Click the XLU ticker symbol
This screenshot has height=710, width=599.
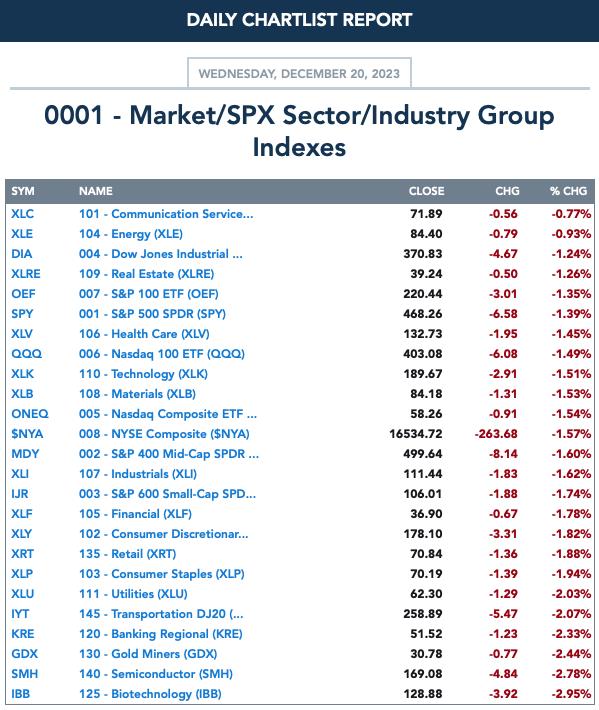pos(23,594)
